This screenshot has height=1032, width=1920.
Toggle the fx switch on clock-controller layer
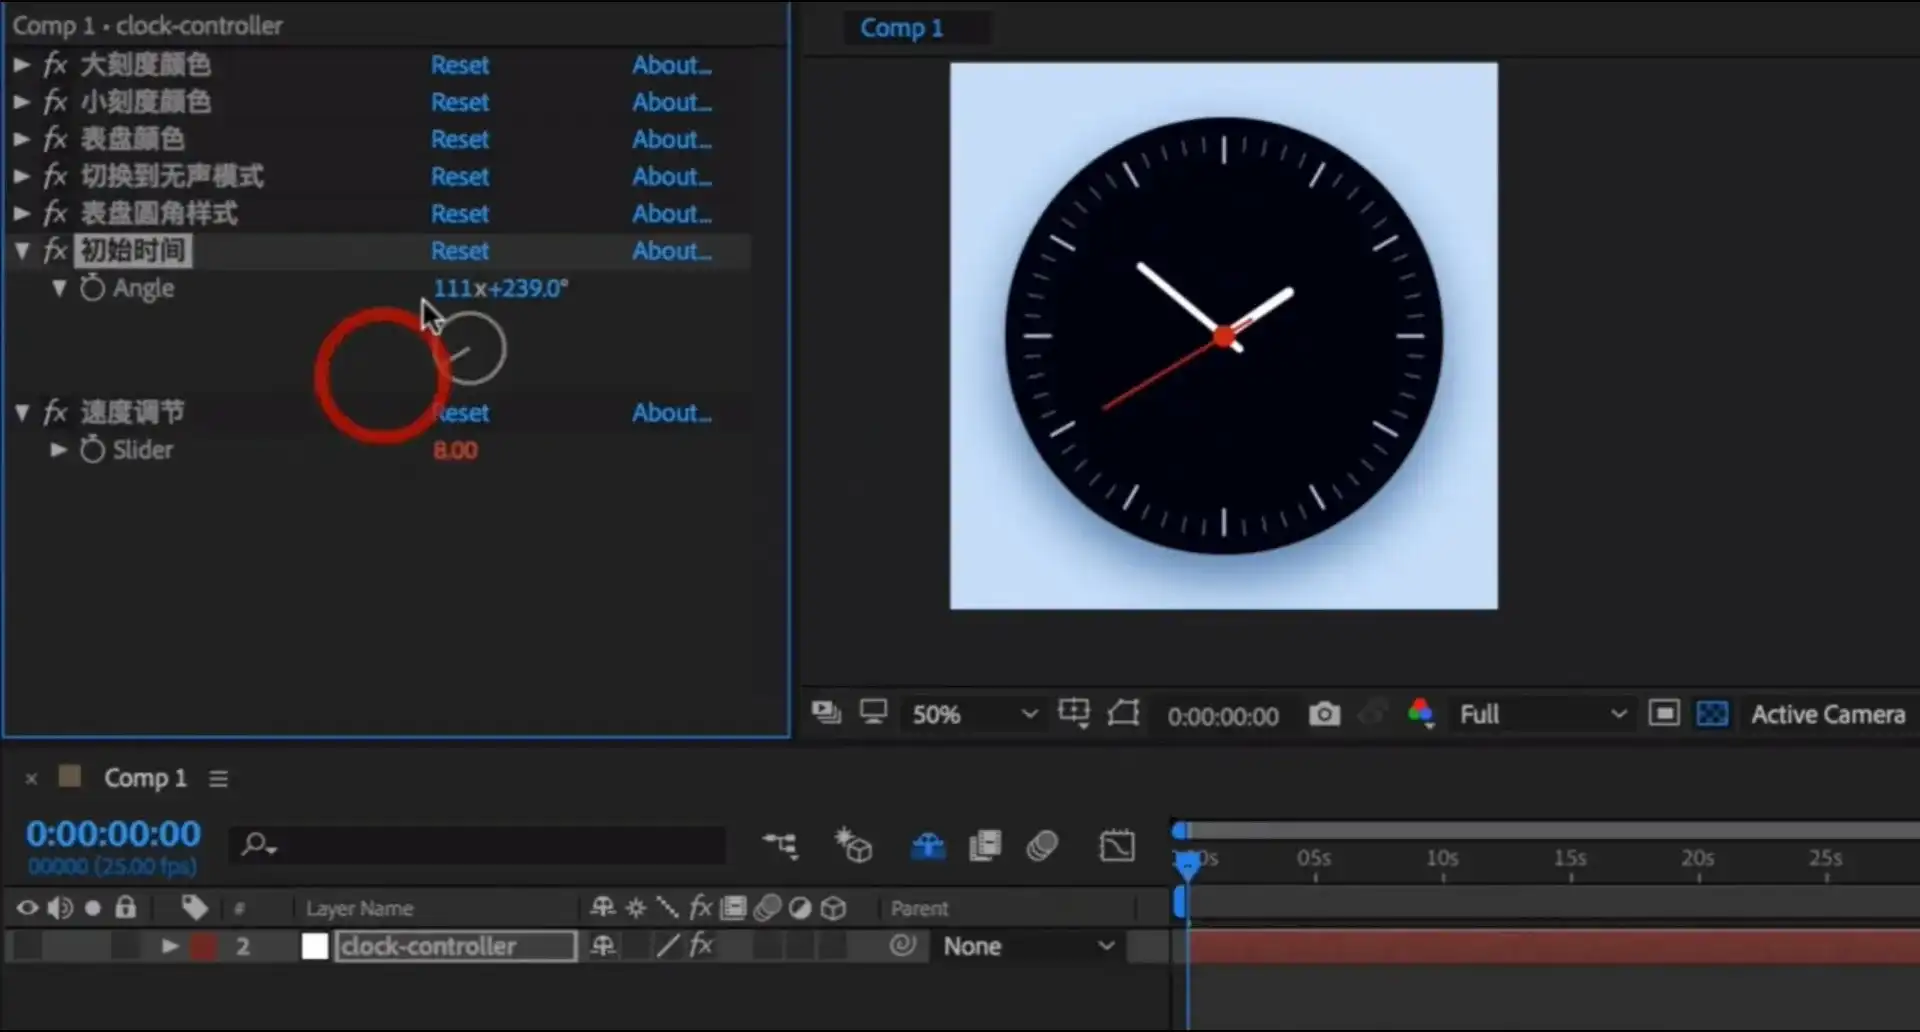[701, 945]
